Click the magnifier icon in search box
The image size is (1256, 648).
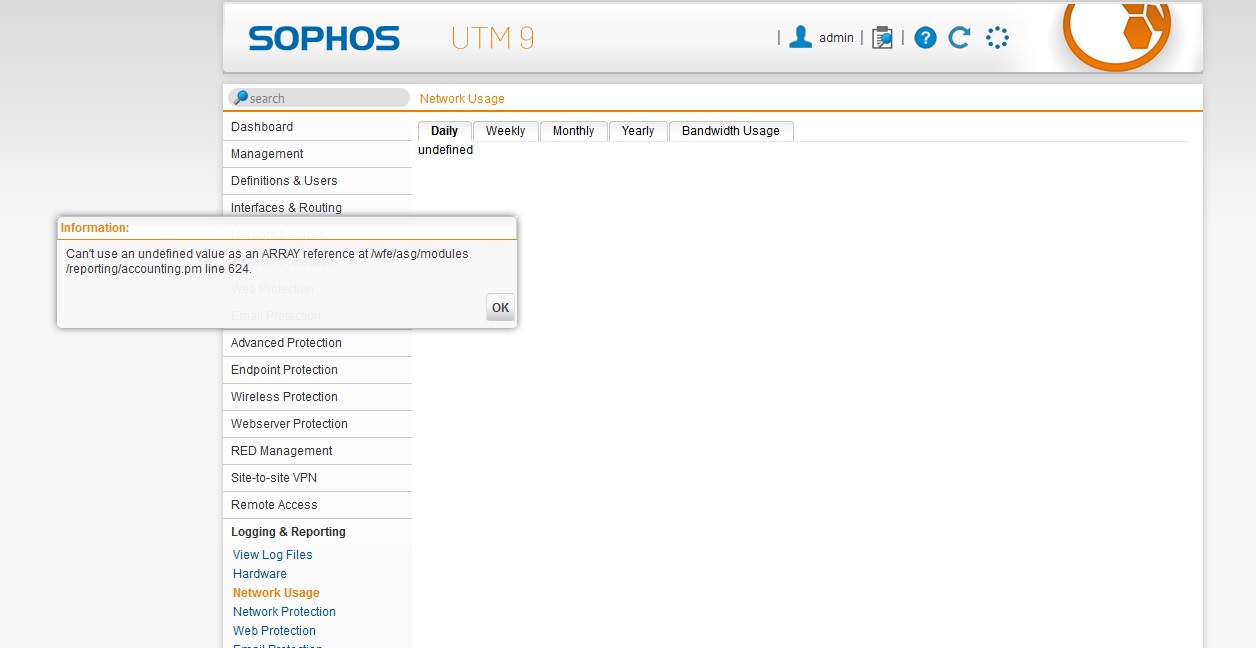pyautogui.click(x=240, y=98)
